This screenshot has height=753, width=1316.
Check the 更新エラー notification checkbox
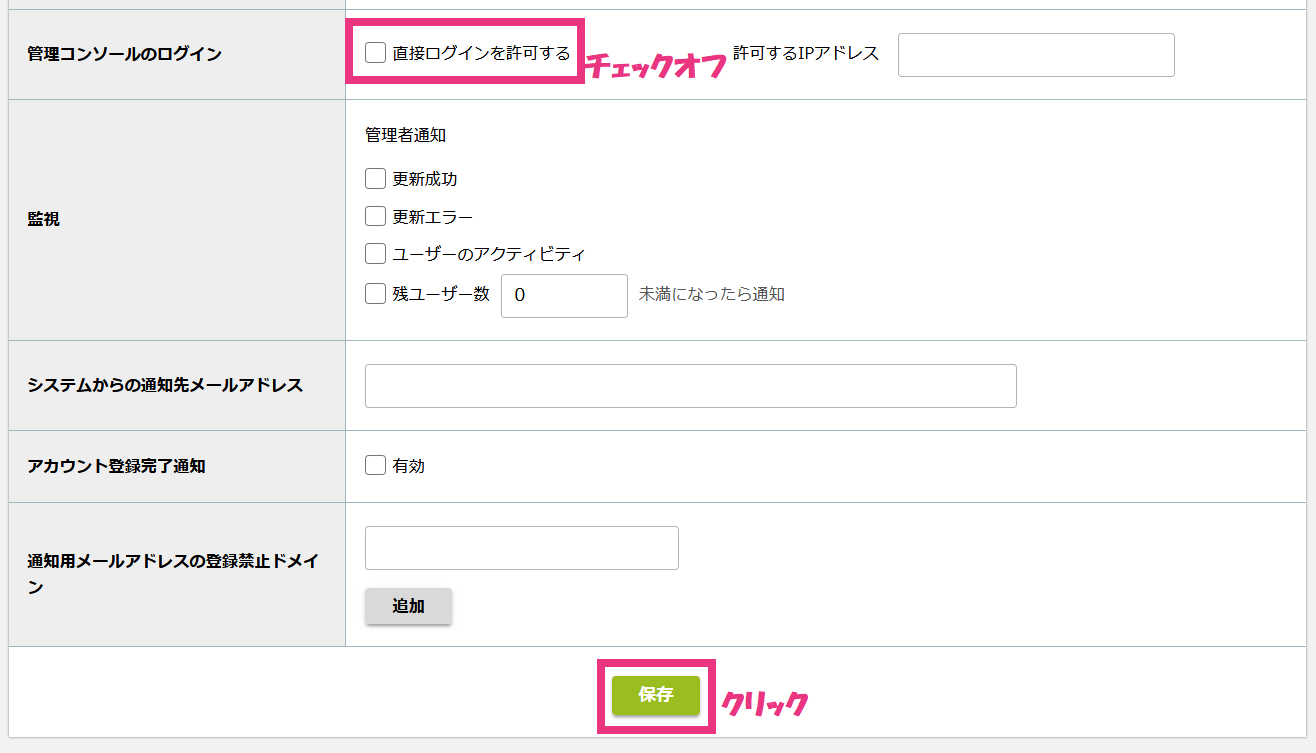[x=376, y=216]
